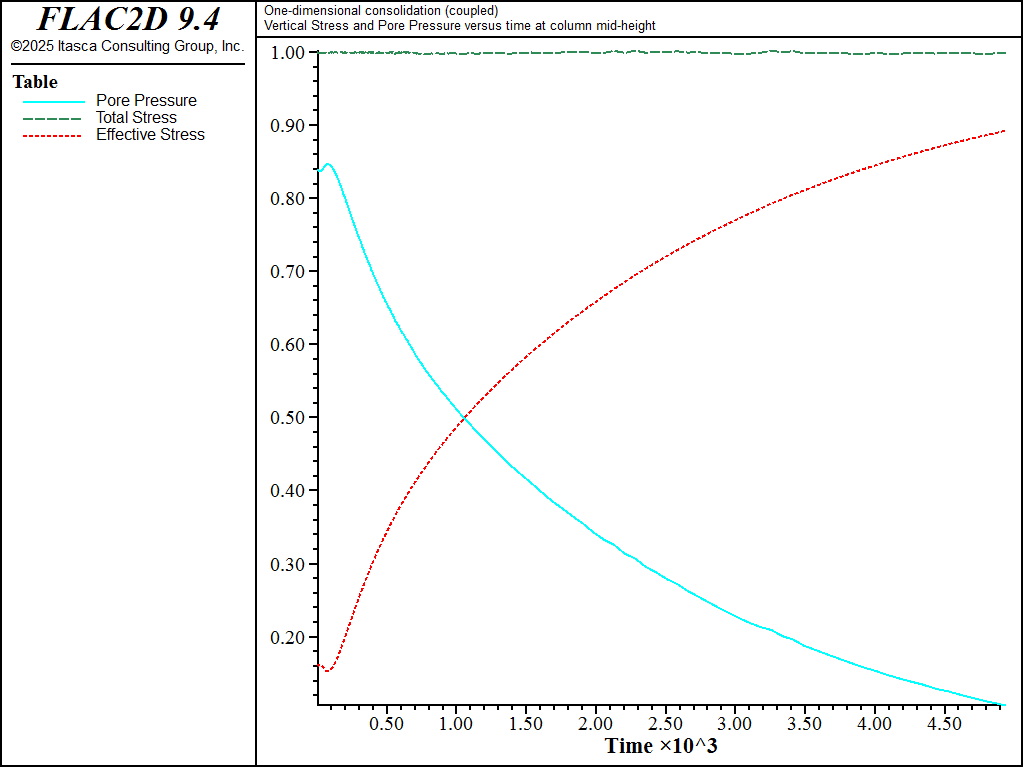
Task: Click the One-dimensional consolidation plot title
Action: click(381, 11)
